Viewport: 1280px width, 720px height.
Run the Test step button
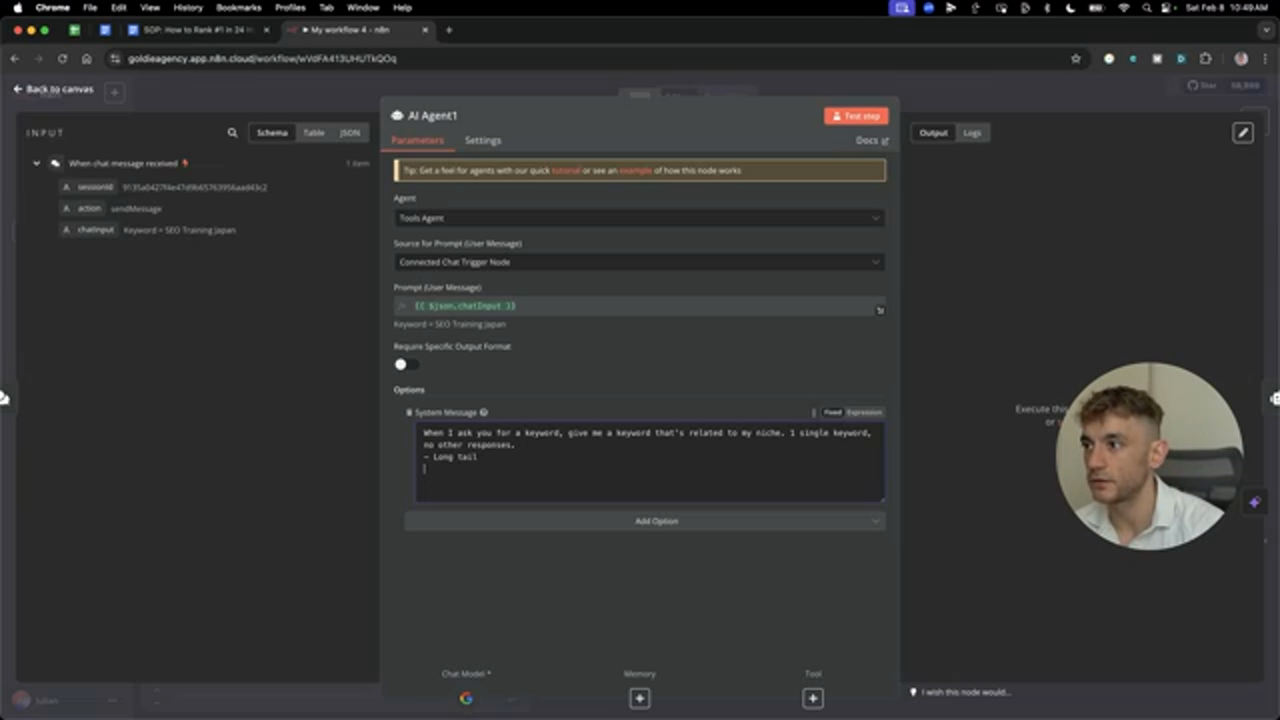[856, 116]
